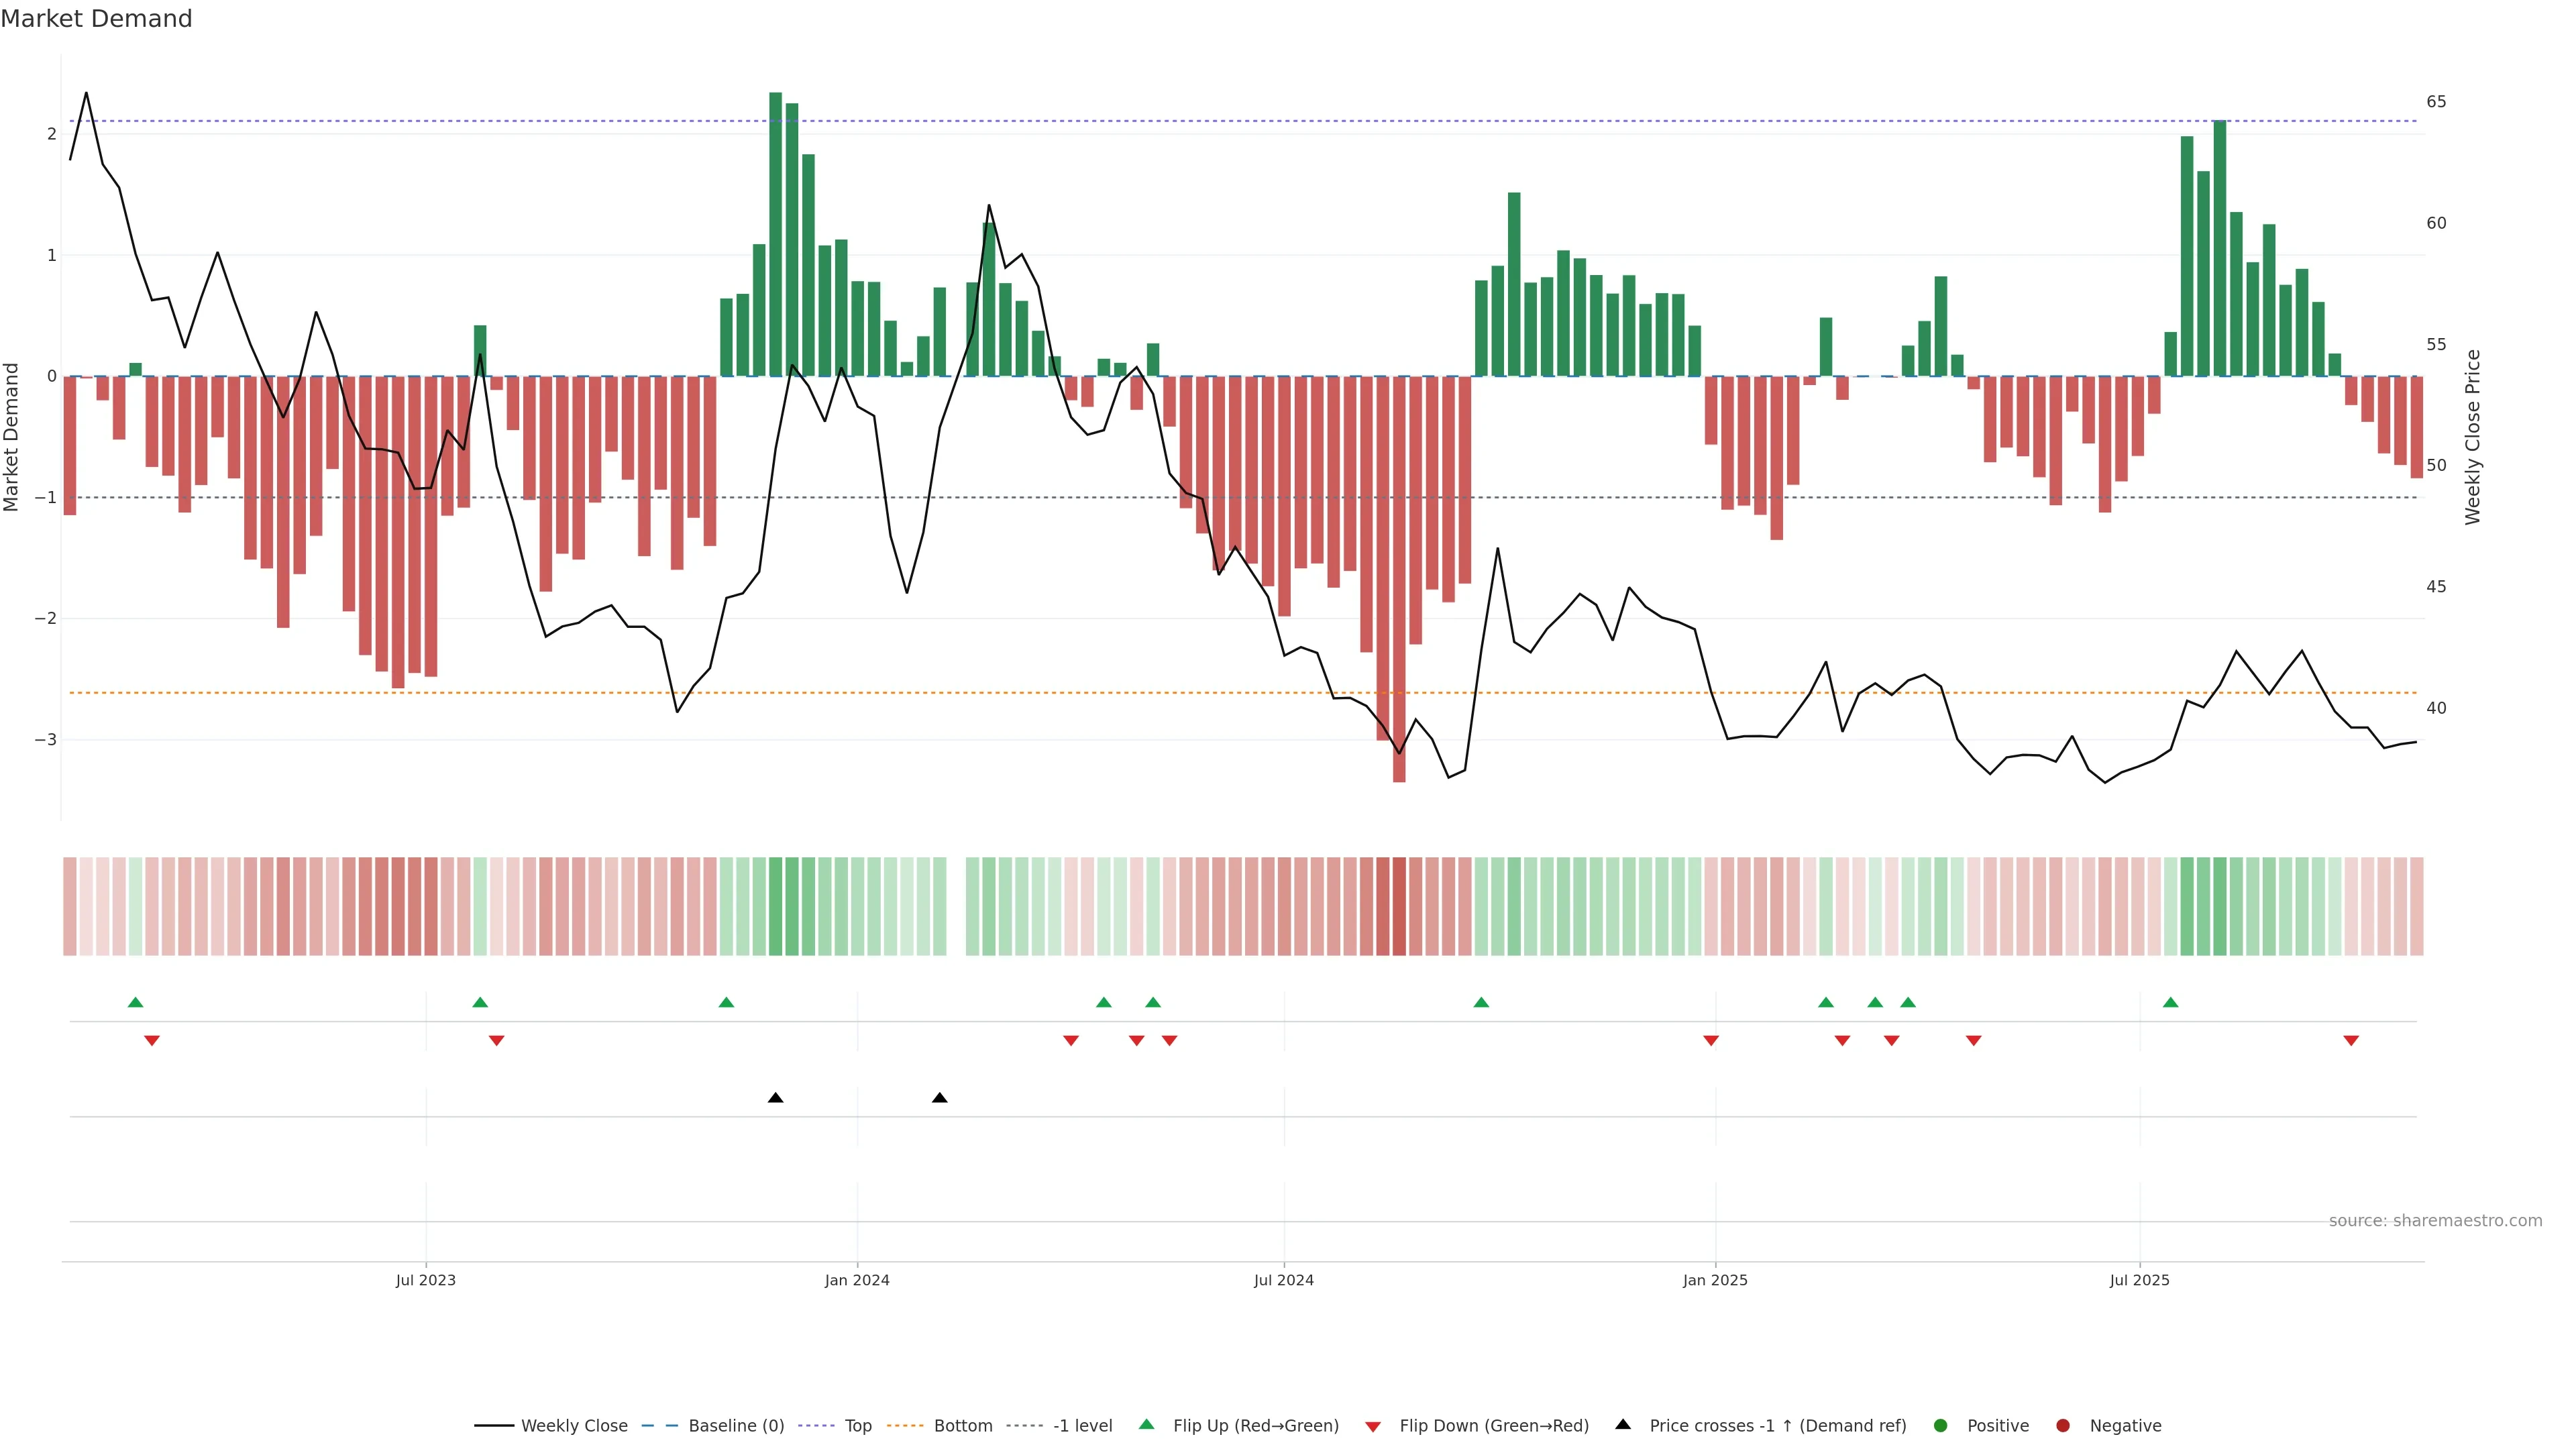The width and height of the screenshot is (2576, 1449).
Task: Click the last red flip-down marker on the right
Action: click(2351, 1041)
